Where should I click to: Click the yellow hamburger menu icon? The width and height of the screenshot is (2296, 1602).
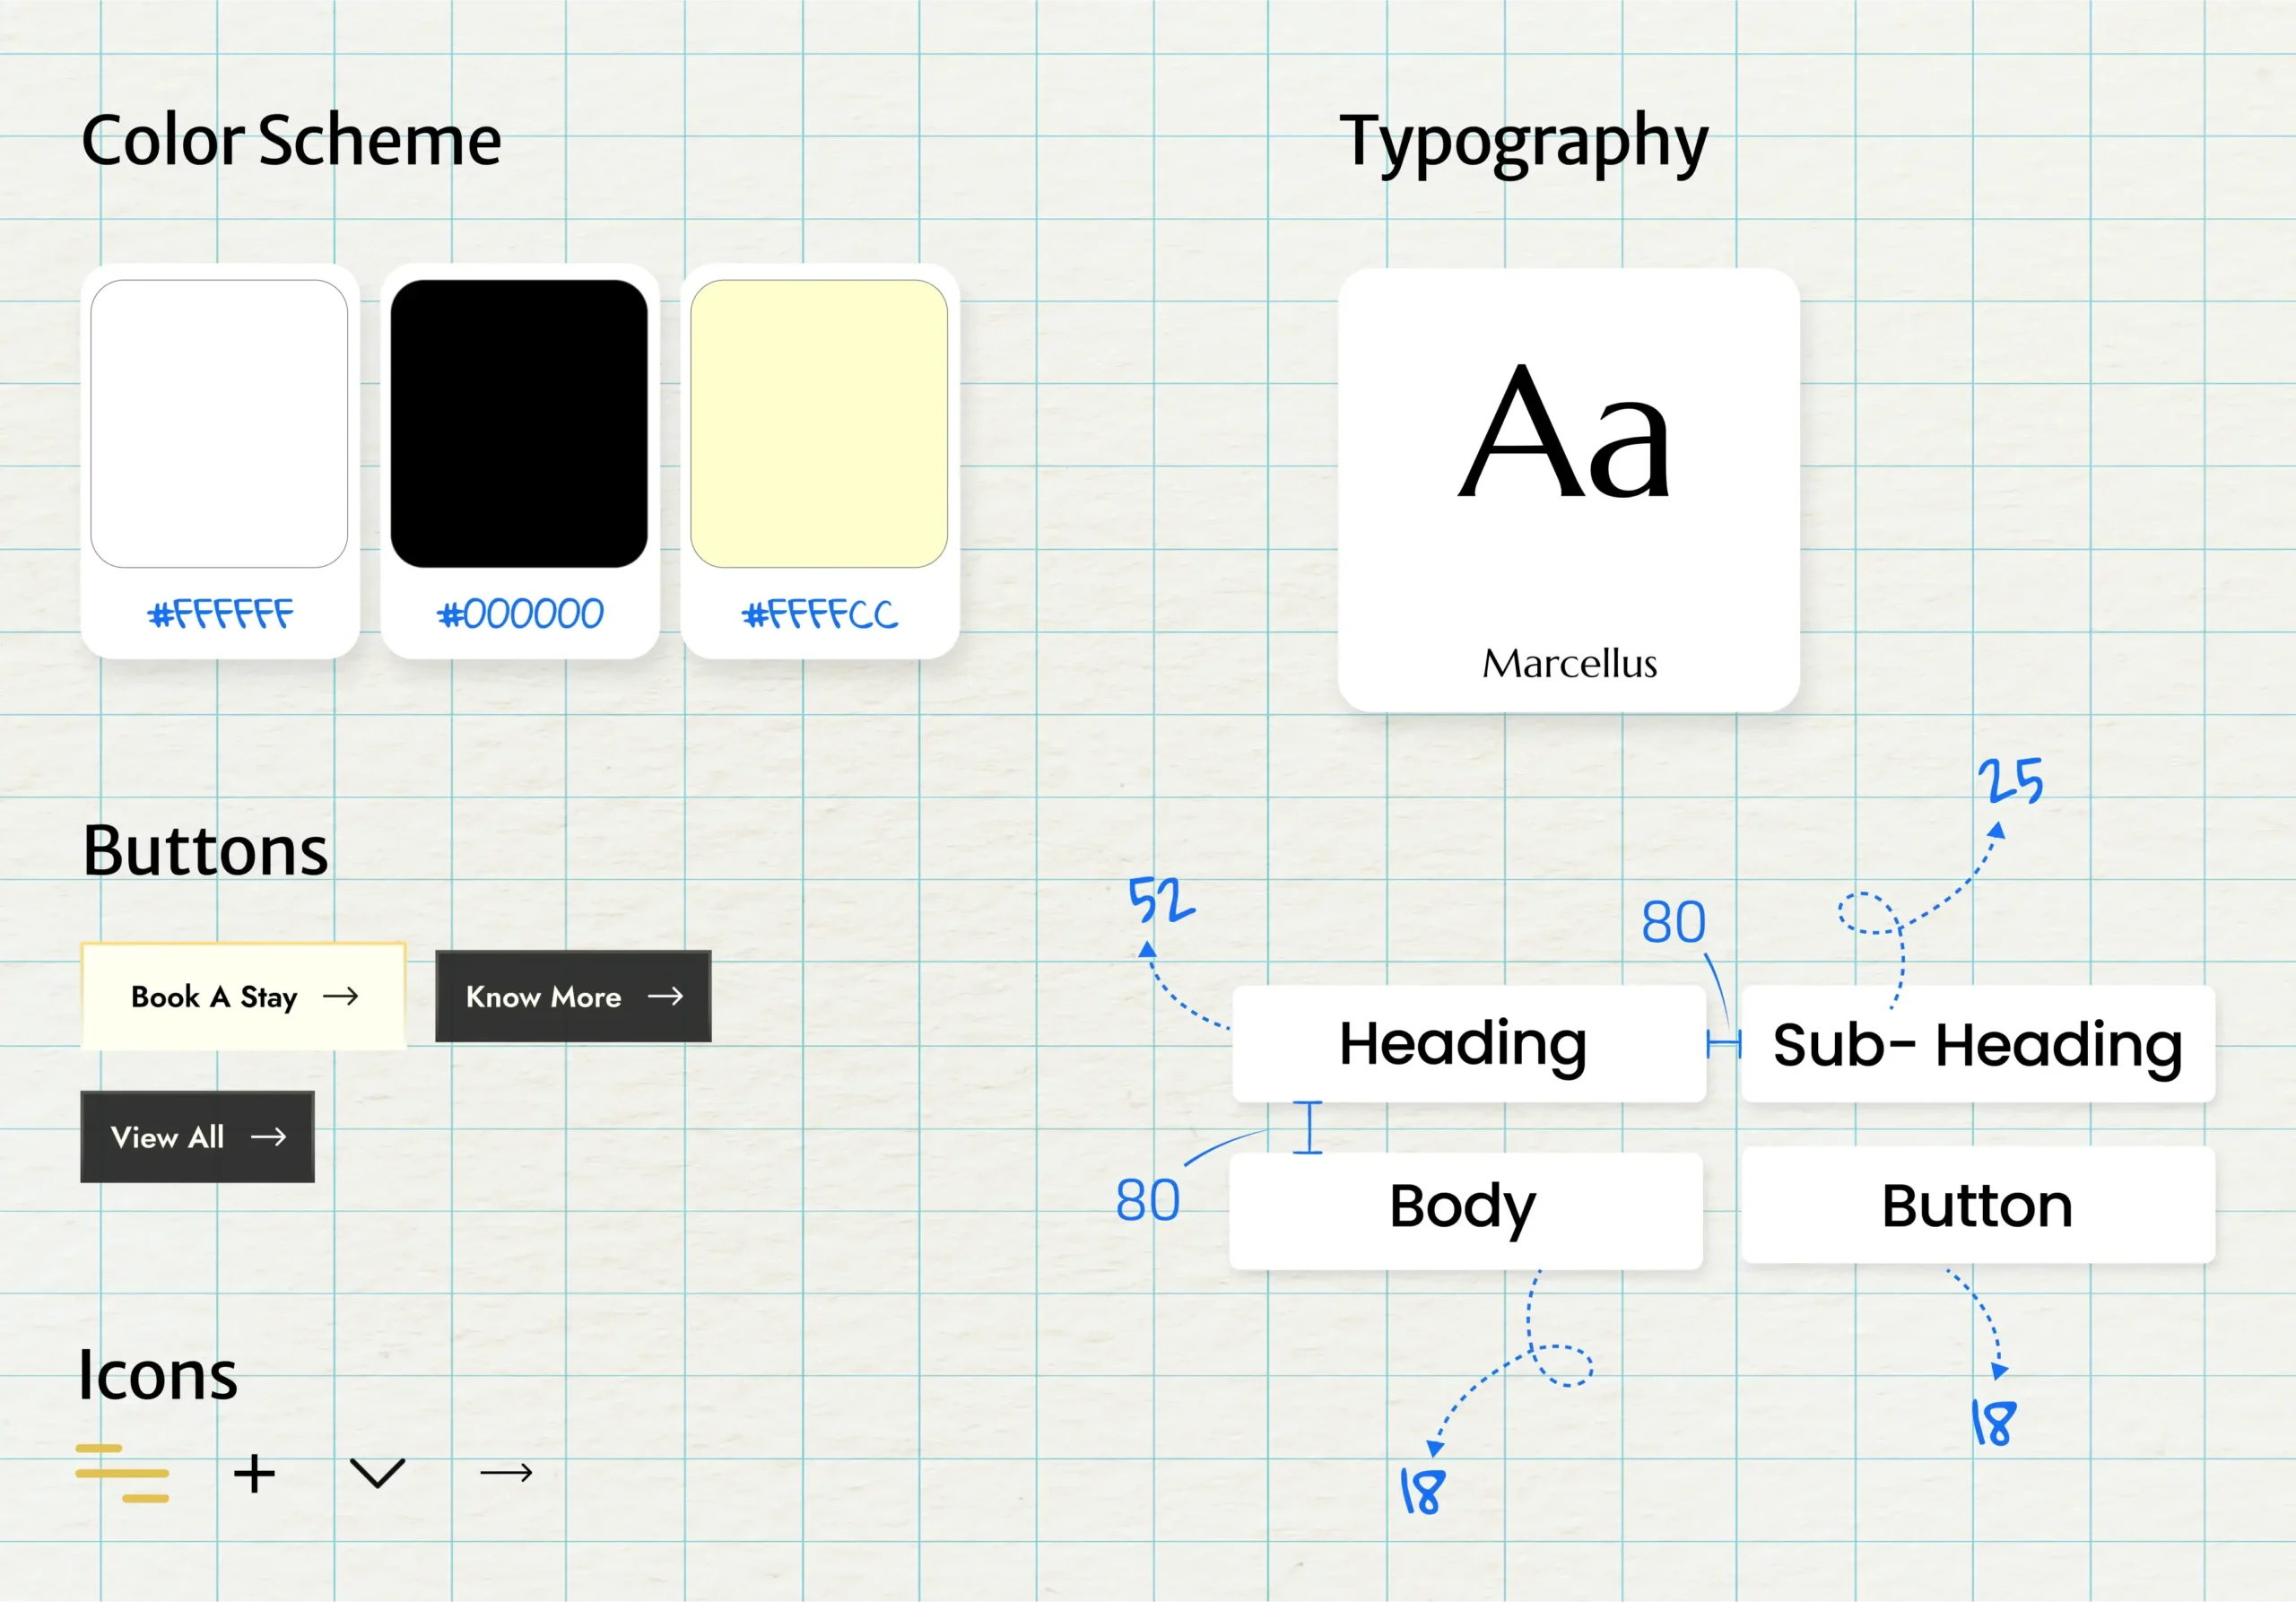(x=122, y=1473)
